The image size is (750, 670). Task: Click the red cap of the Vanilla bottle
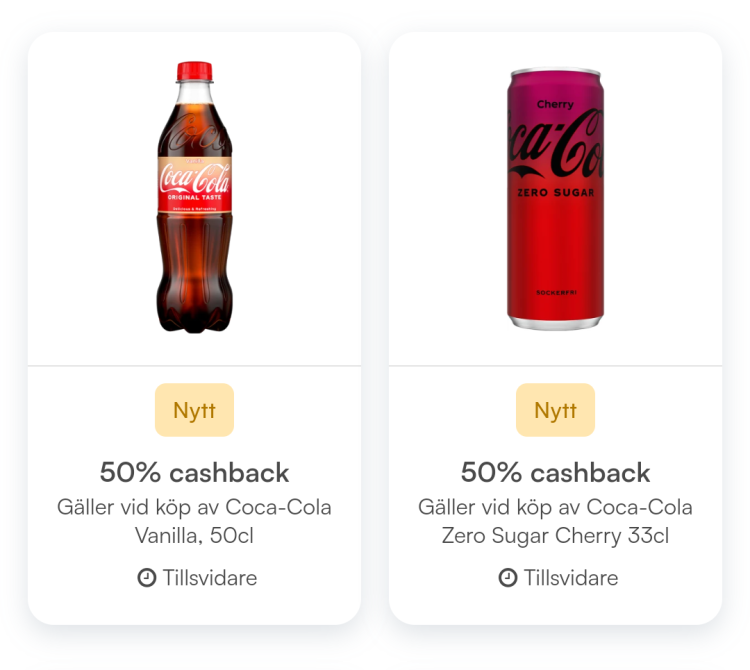coord(195,71)
